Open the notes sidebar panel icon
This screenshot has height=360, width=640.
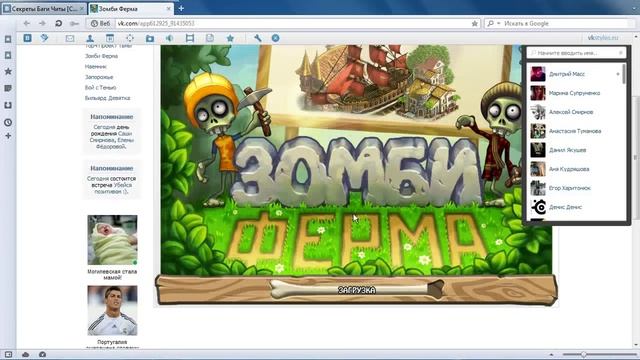(x=8, y=88)
